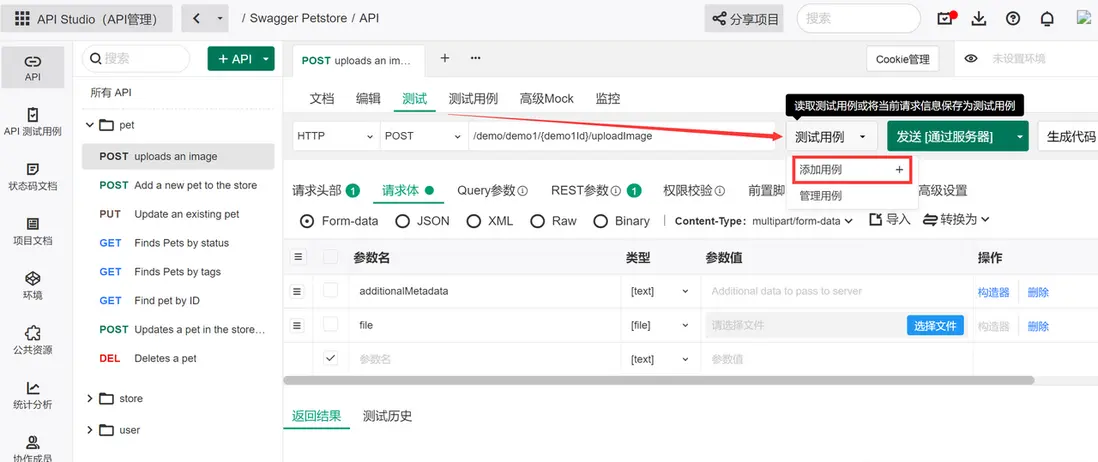Open the help question mark icon
This screenshot has height=462, width=1098.
pyautogui.click(x=1013, y=19)
